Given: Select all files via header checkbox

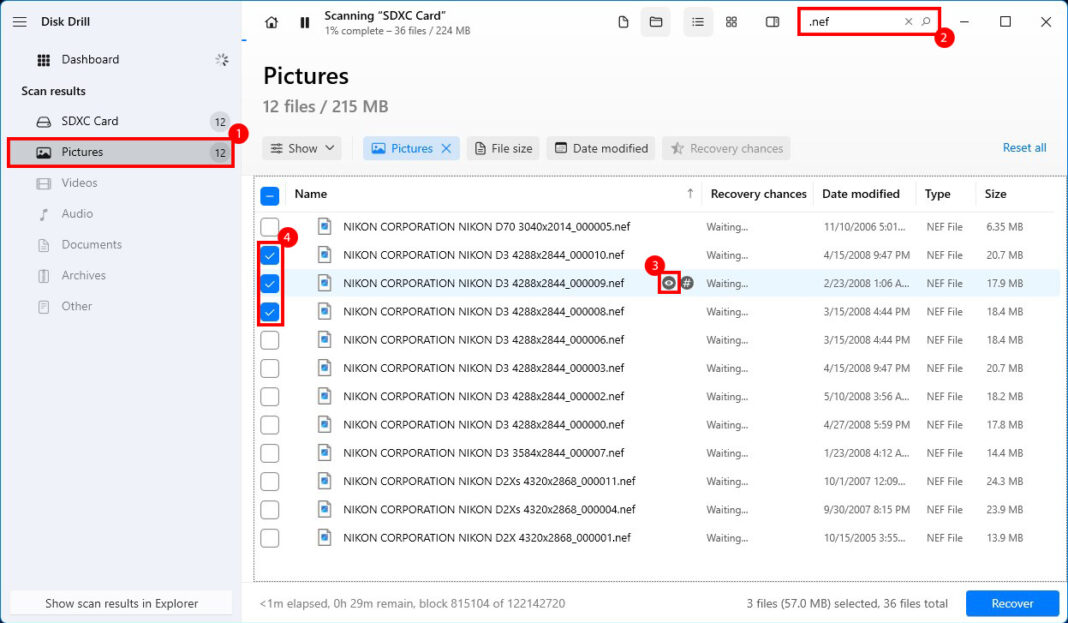Looking at the screenshot, I should pyautogui.click(x=269, y=194).
